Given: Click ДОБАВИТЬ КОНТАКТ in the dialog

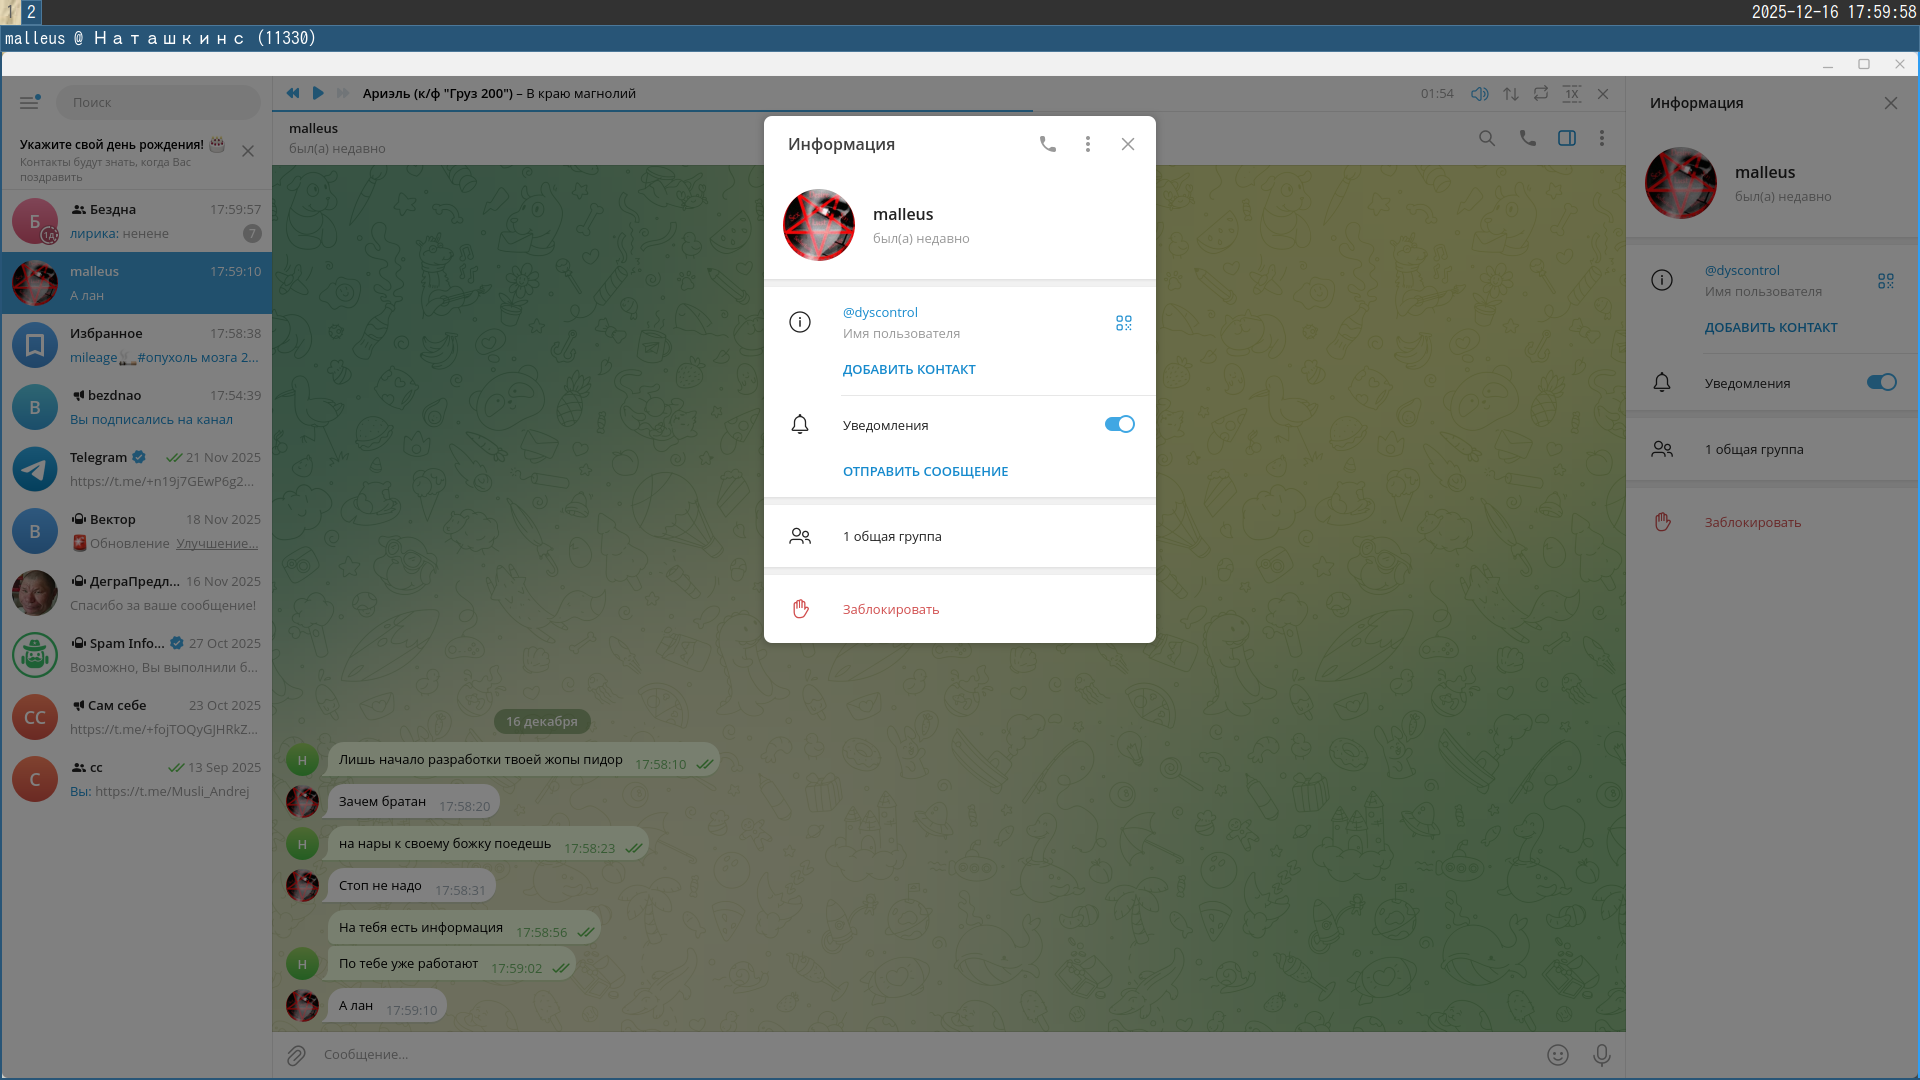Looking at the screenshot, I should click(908, 369).
